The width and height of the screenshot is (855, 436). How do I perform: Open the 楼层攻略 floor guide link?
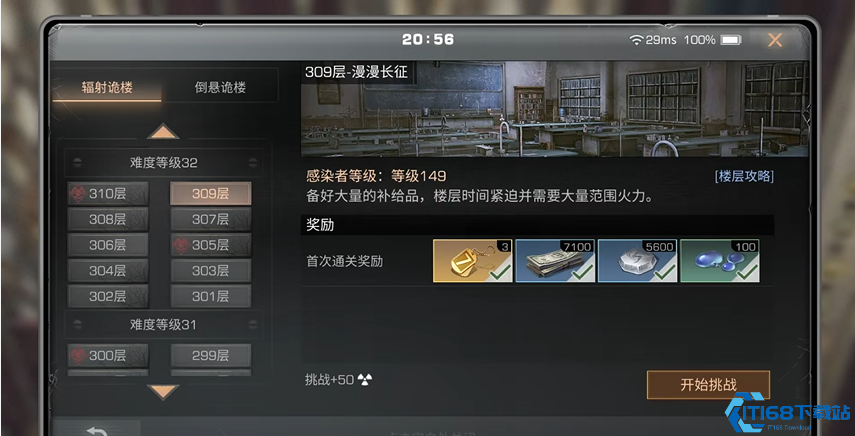744,176
